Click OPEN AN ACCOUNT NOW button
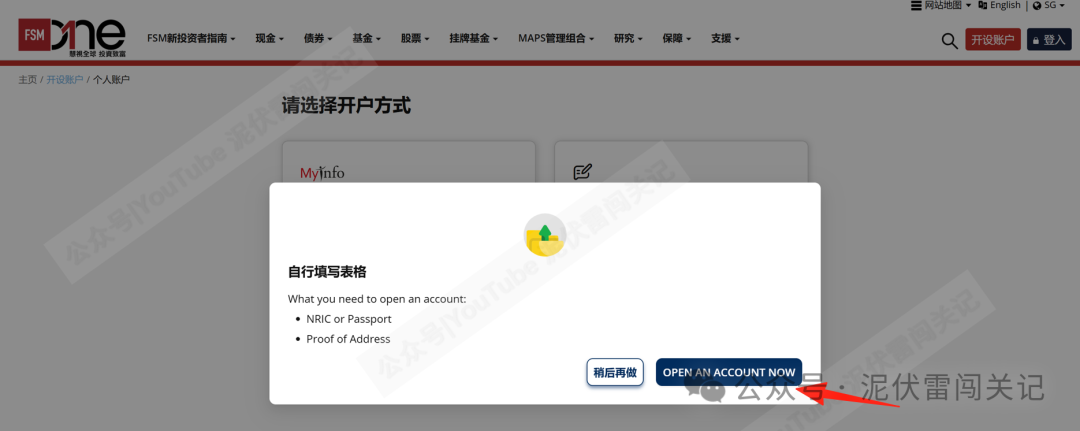 (729, 372)
